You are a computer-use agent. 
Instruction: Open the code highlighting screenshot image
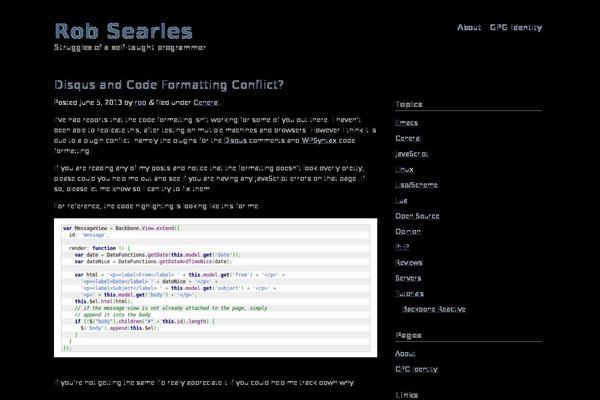[215, 288]
